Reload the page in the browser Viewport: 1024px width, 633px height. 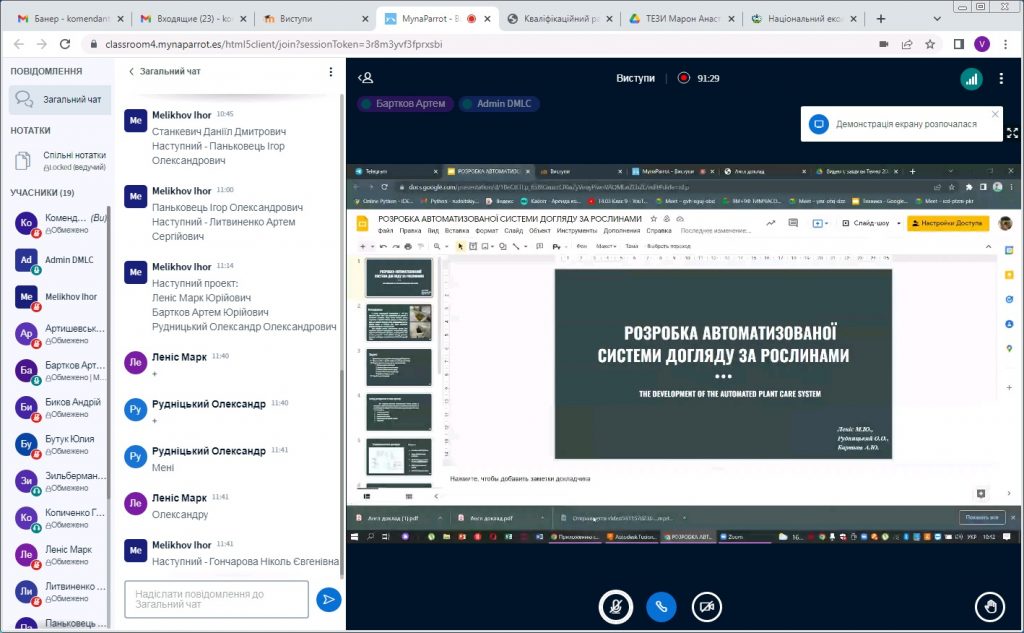(x=66, y=44)
